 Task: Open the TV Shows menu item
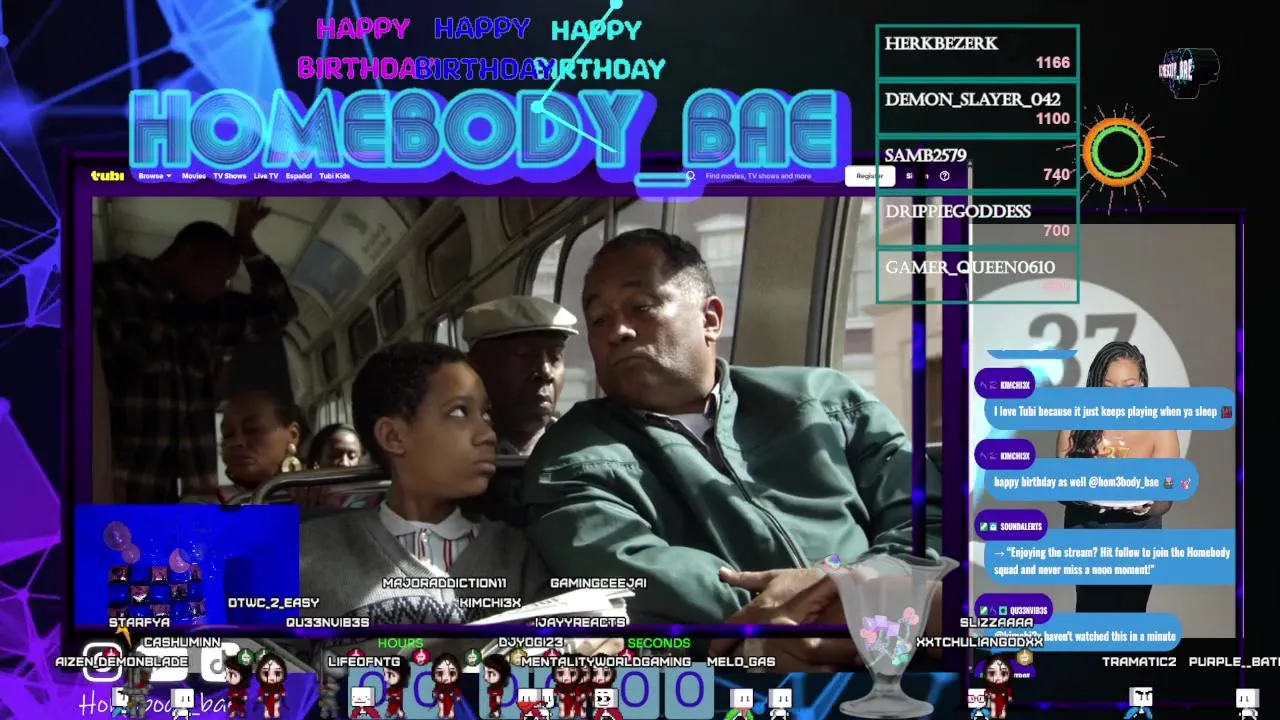click(x=230, y=176)
